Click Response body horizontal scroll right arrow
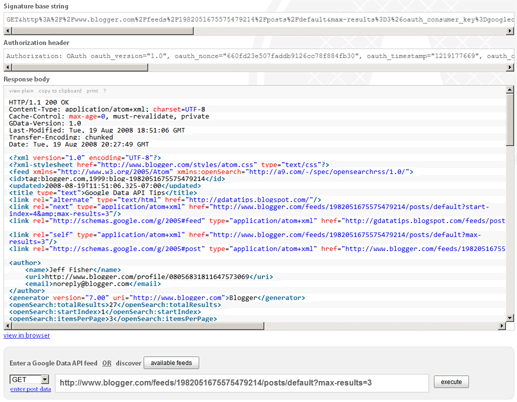The height and width of the screenshot is (402, 517). coord(502,326)
